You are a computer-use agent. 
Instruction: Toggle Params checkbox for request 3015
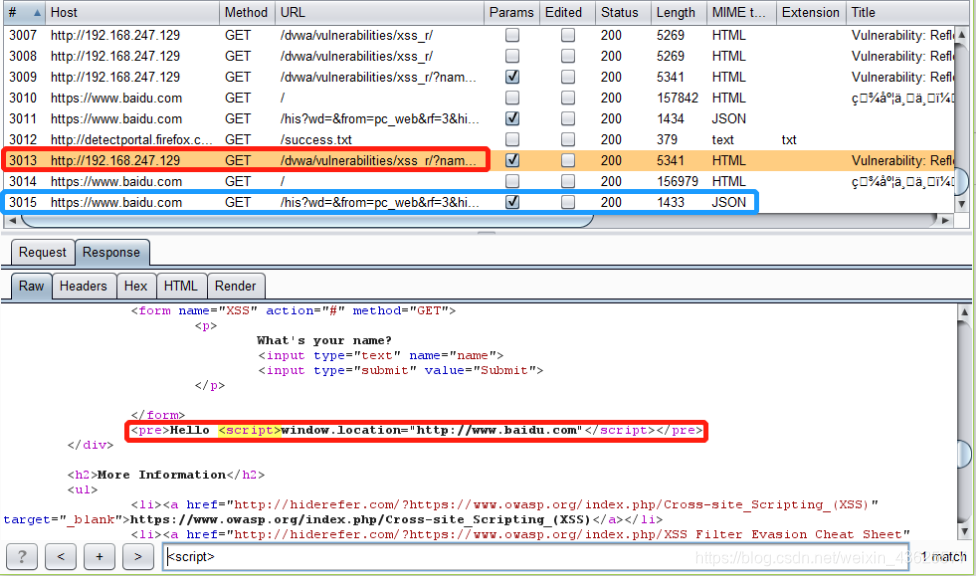512,202
